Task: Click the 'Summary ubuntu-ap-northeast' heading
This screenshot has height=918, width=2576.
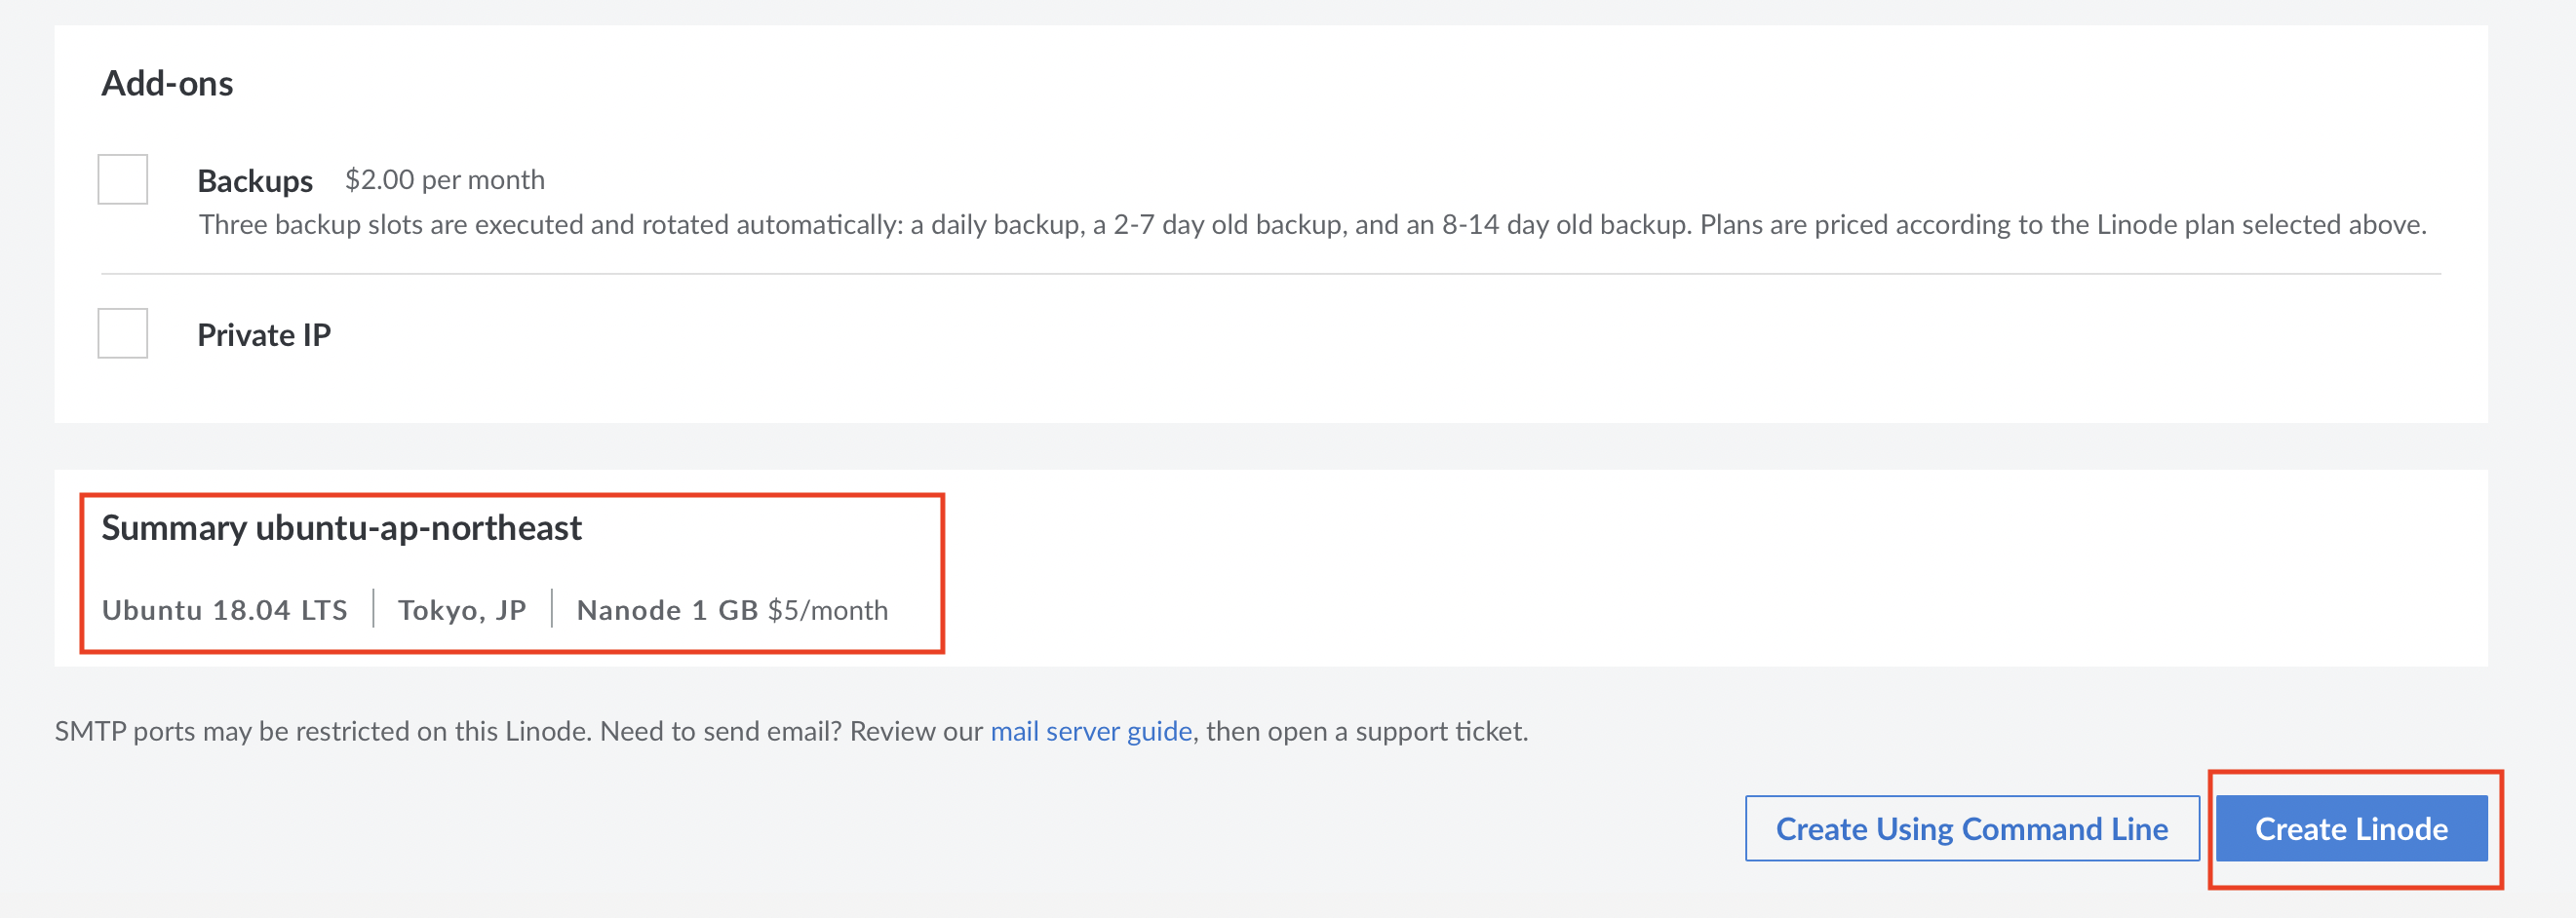Action: click(x=341, y=528)
